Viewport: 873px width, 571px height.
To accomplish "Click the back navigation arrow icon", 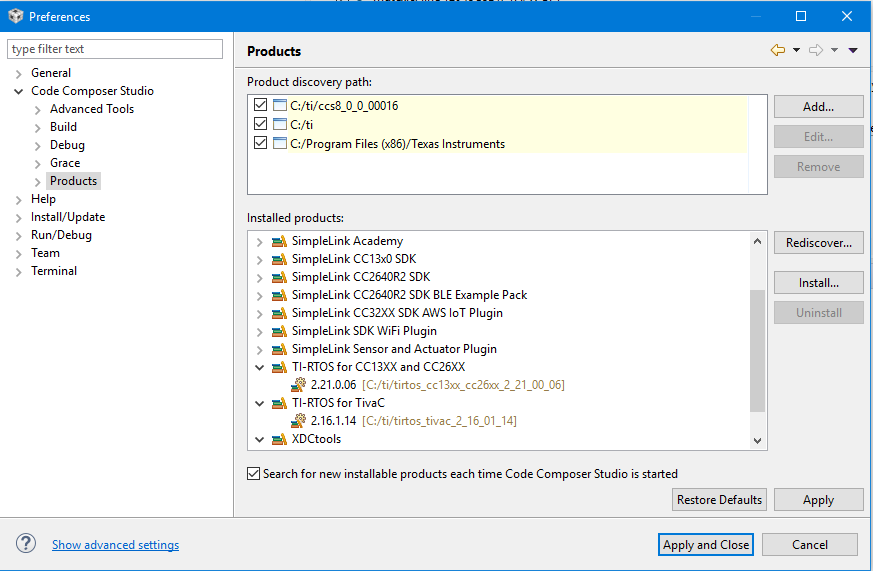I will coord(777,50).
